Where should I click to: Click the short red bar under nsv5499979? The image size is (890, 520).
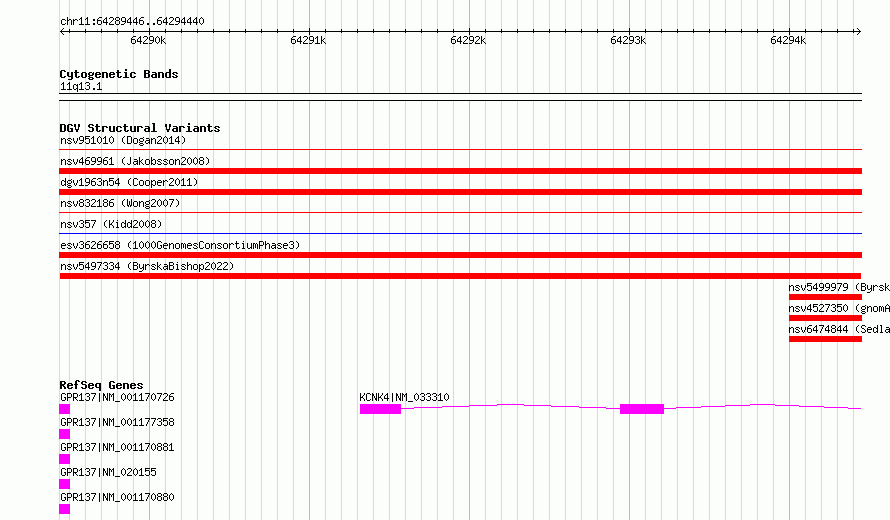(825, 297)
